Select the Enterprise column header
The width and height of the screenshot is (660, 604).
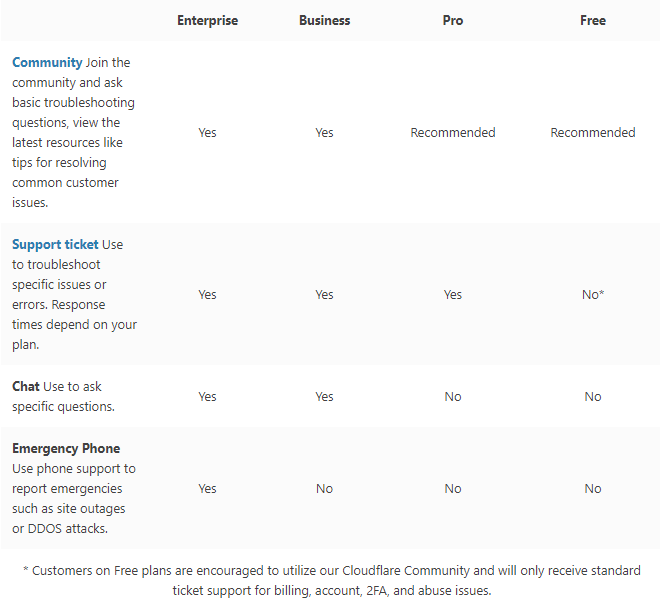pos(208,21)
